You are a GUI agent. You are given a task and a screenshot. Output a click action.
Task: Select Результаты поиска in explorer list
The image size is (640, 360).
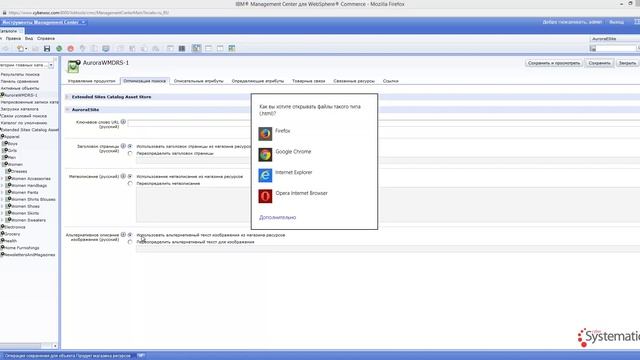pyautogui.click(x=20, y=74)
